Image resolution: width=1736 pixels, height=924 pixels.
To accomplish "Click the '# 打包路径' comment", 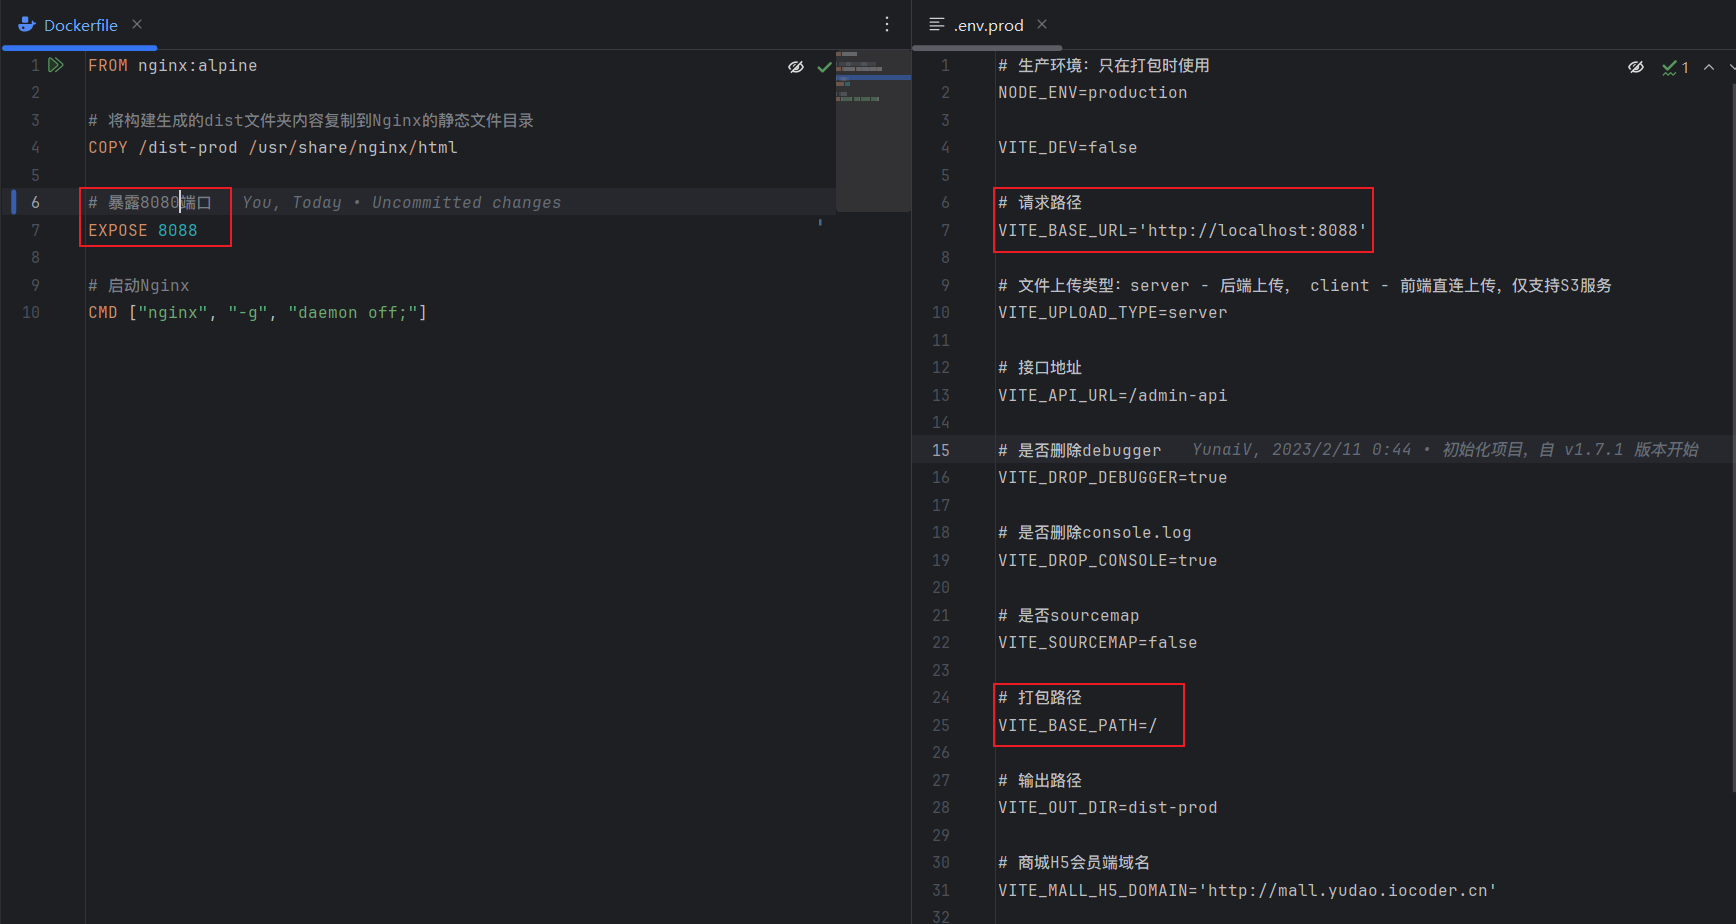I will pyautogui.click(x=1039, y=697).
